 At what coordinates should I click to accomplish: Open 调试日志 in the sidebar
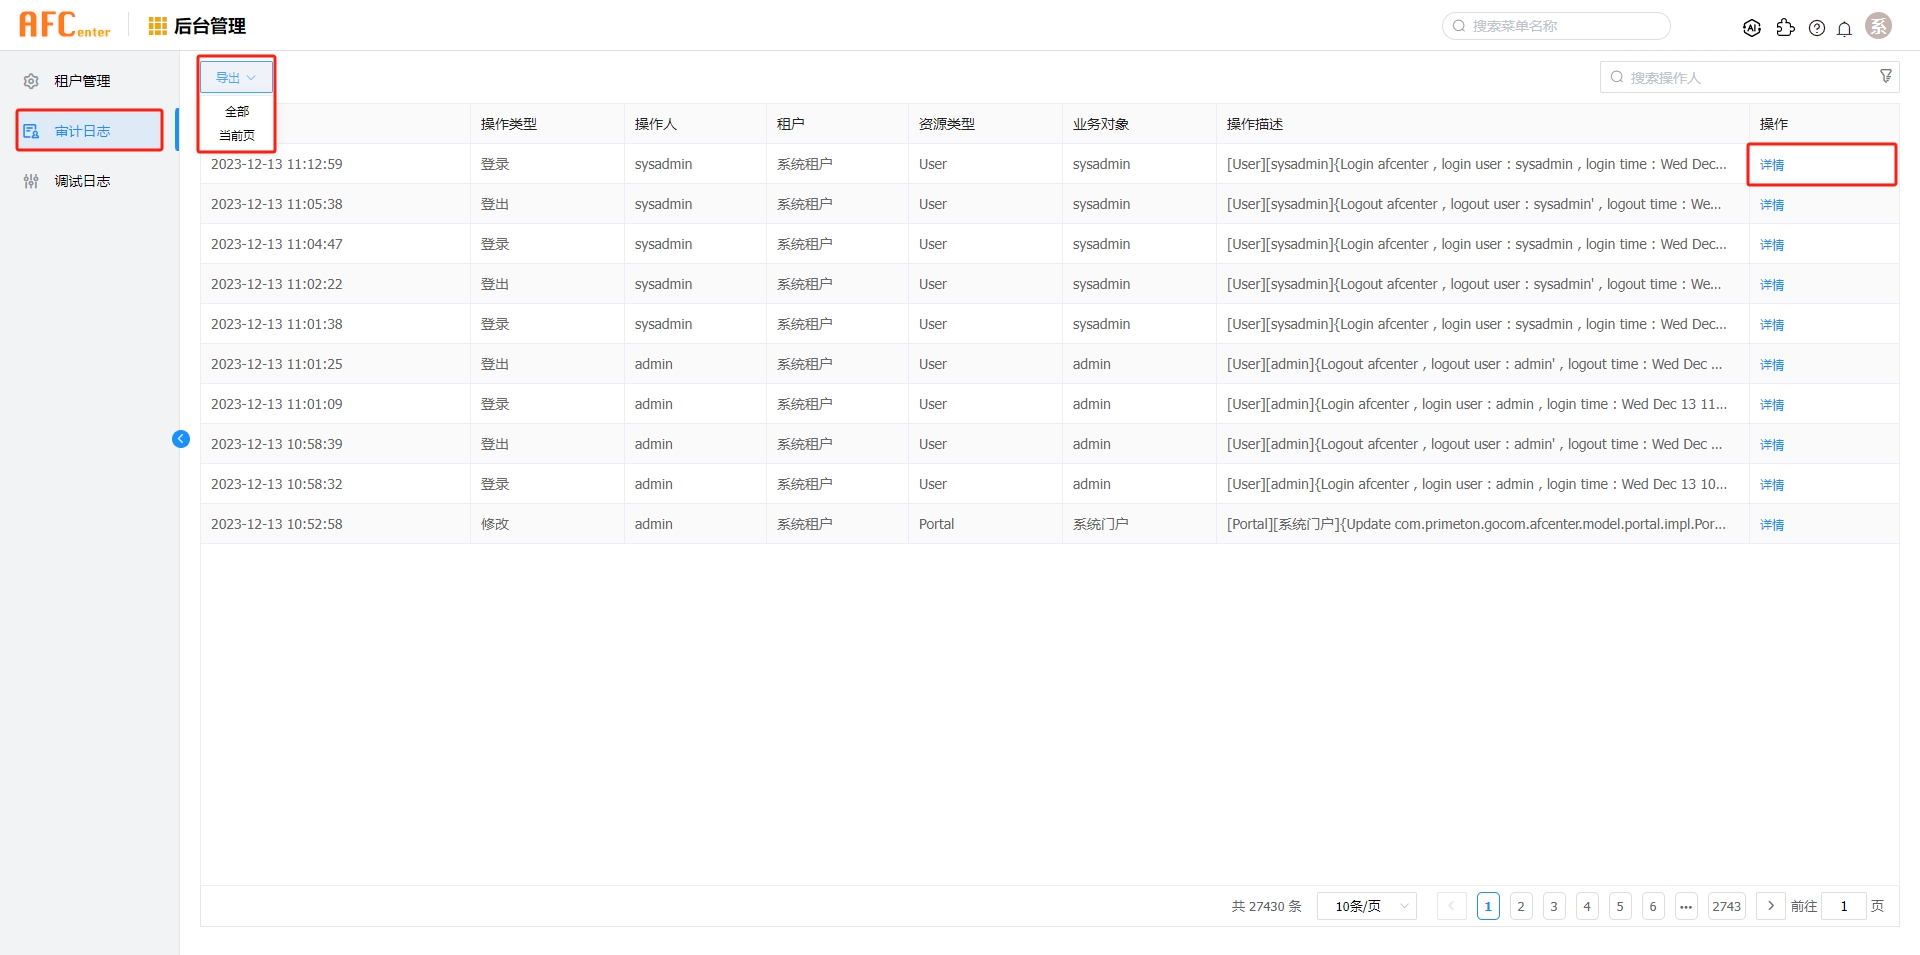82,181
